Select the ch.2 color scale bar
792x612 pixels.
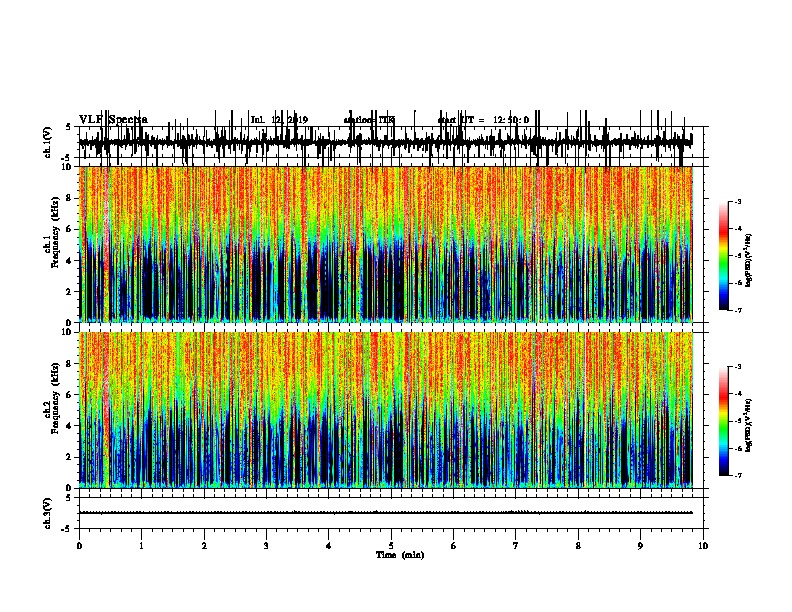[x=724, y=421]
